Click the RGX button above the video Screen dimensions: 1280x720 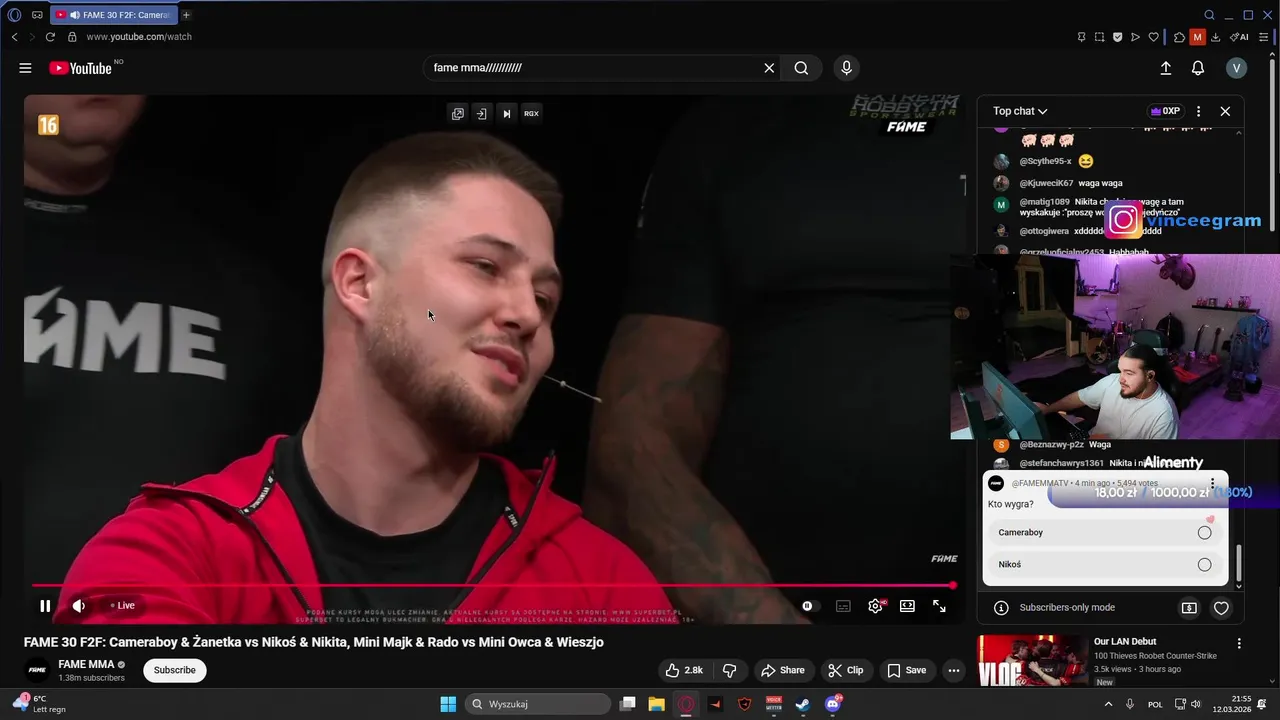(531, 113)
